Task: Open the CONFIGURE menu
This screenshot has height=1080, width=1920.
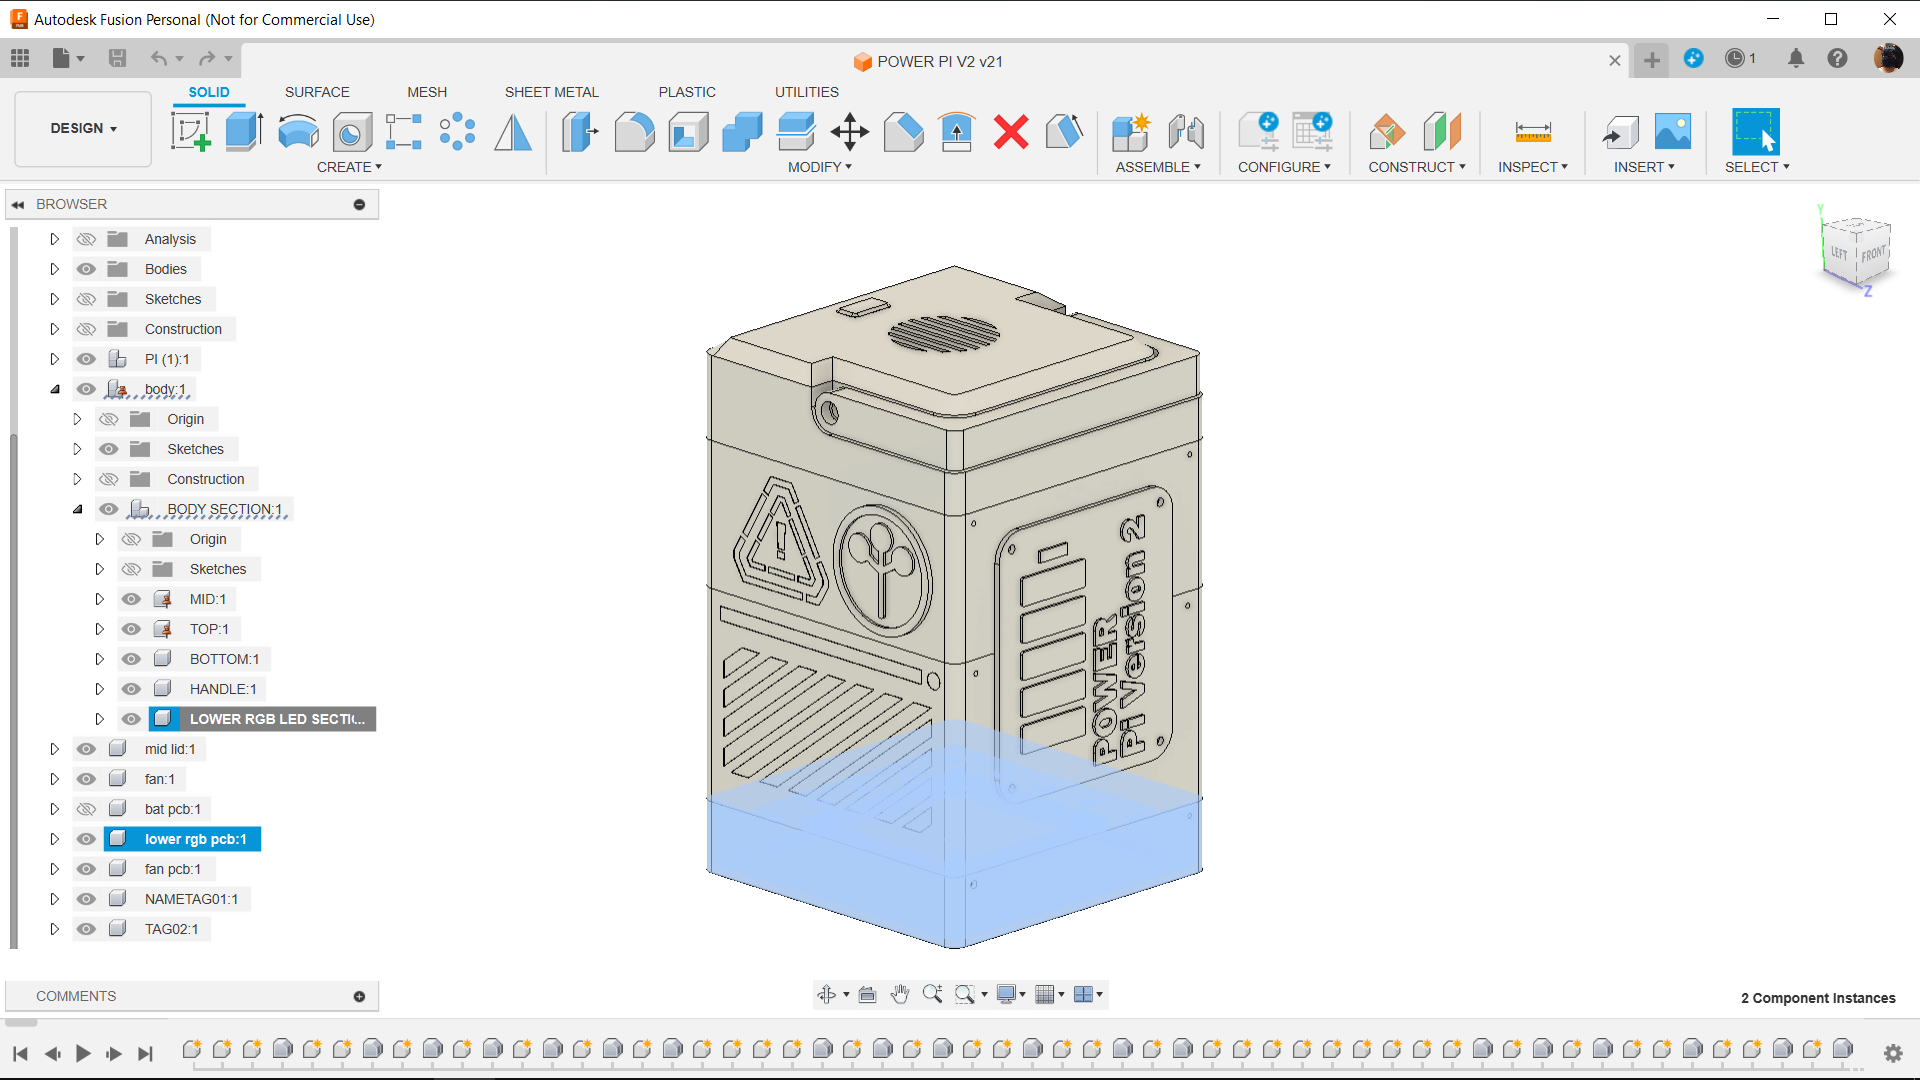Action: (1284, 167)
